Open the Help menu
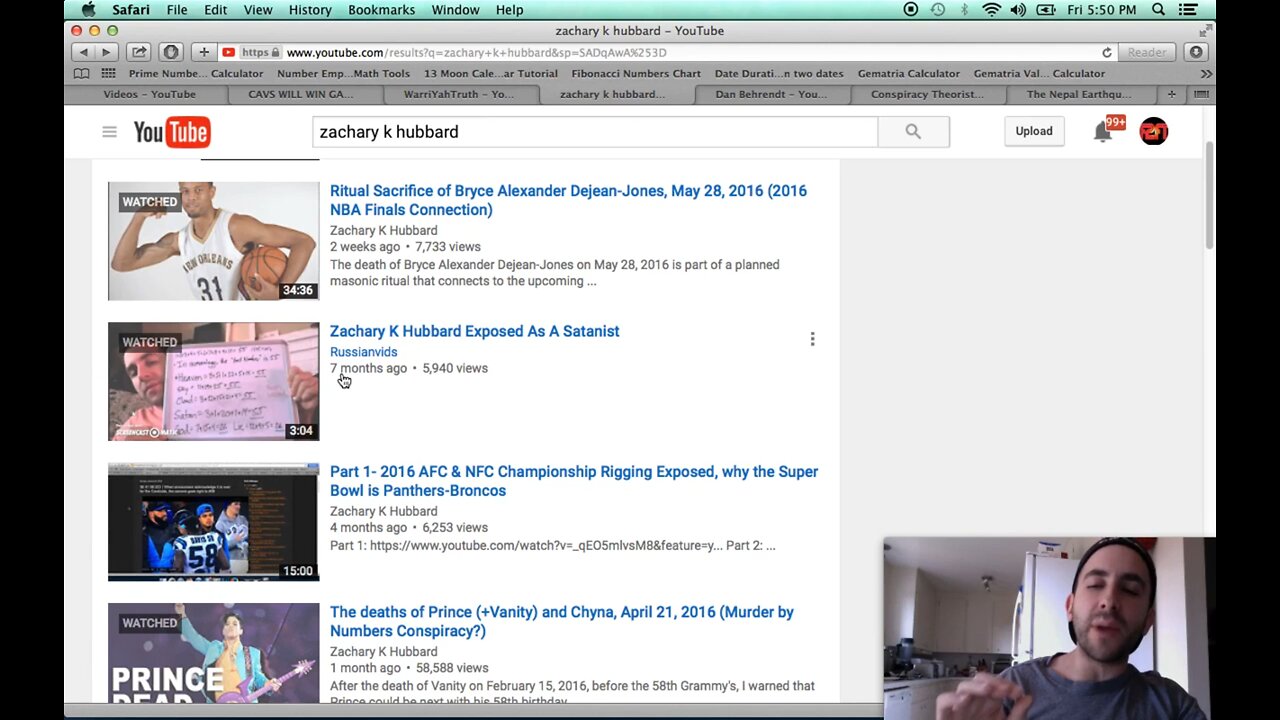Image resolution: width=1280 pixels, height=720 pixels. pyautogui.click(x=509, y=10)
